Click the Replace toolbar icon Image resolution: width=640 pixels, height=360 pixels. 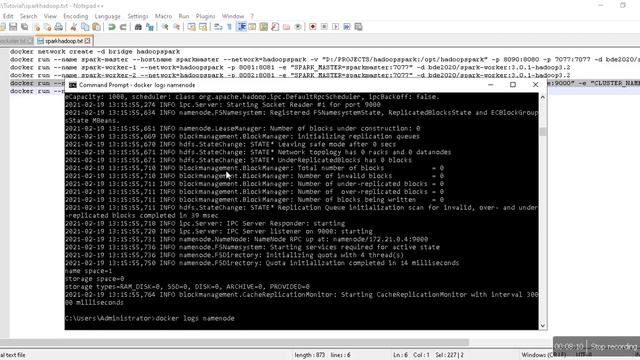150,27
